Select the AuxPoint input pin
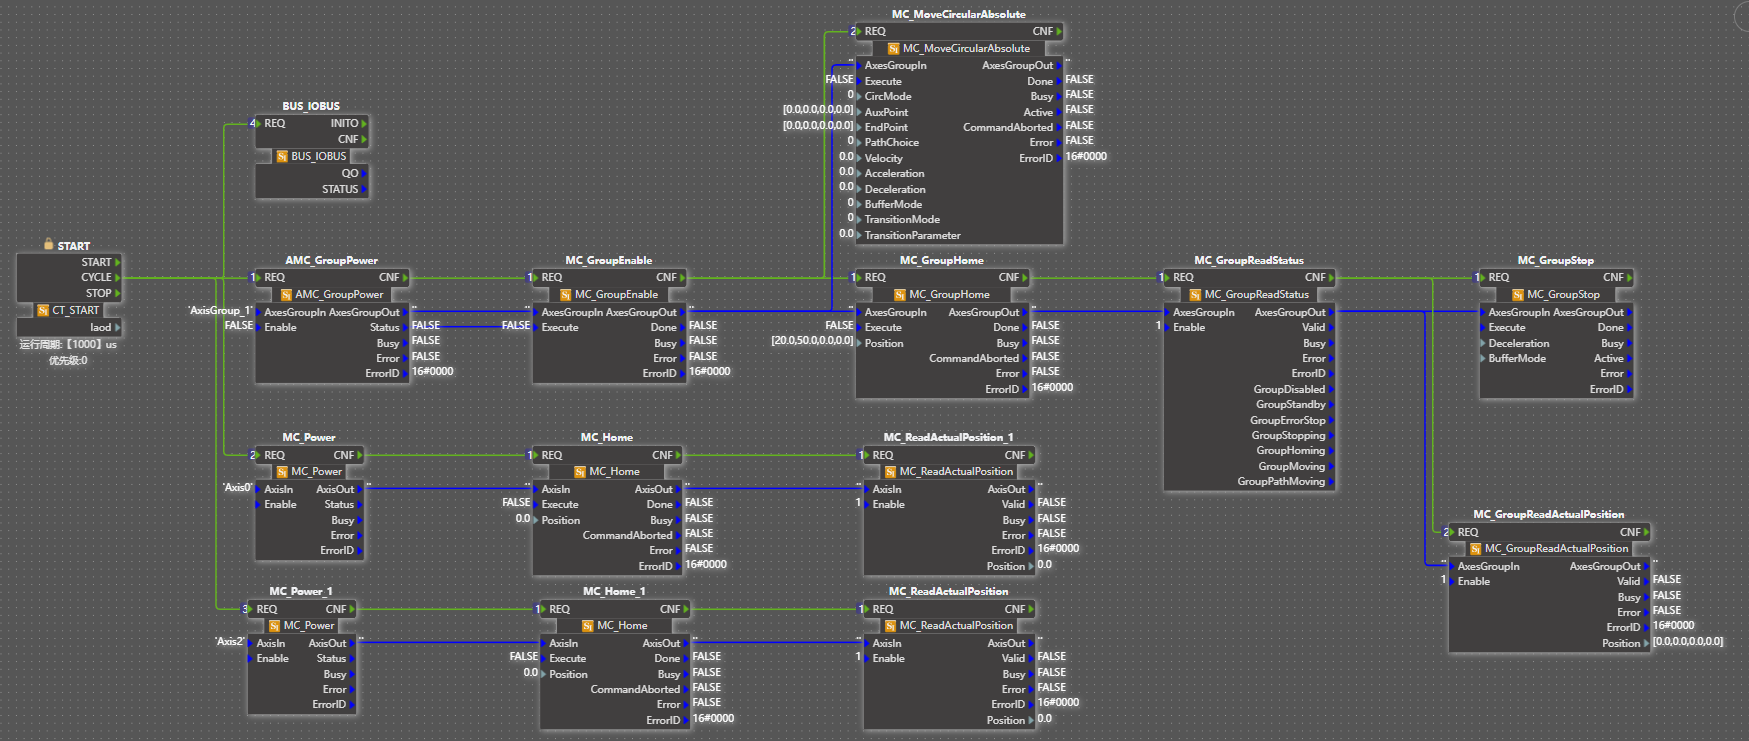This screenshot has width=1749, height=741. click(883, 112)
